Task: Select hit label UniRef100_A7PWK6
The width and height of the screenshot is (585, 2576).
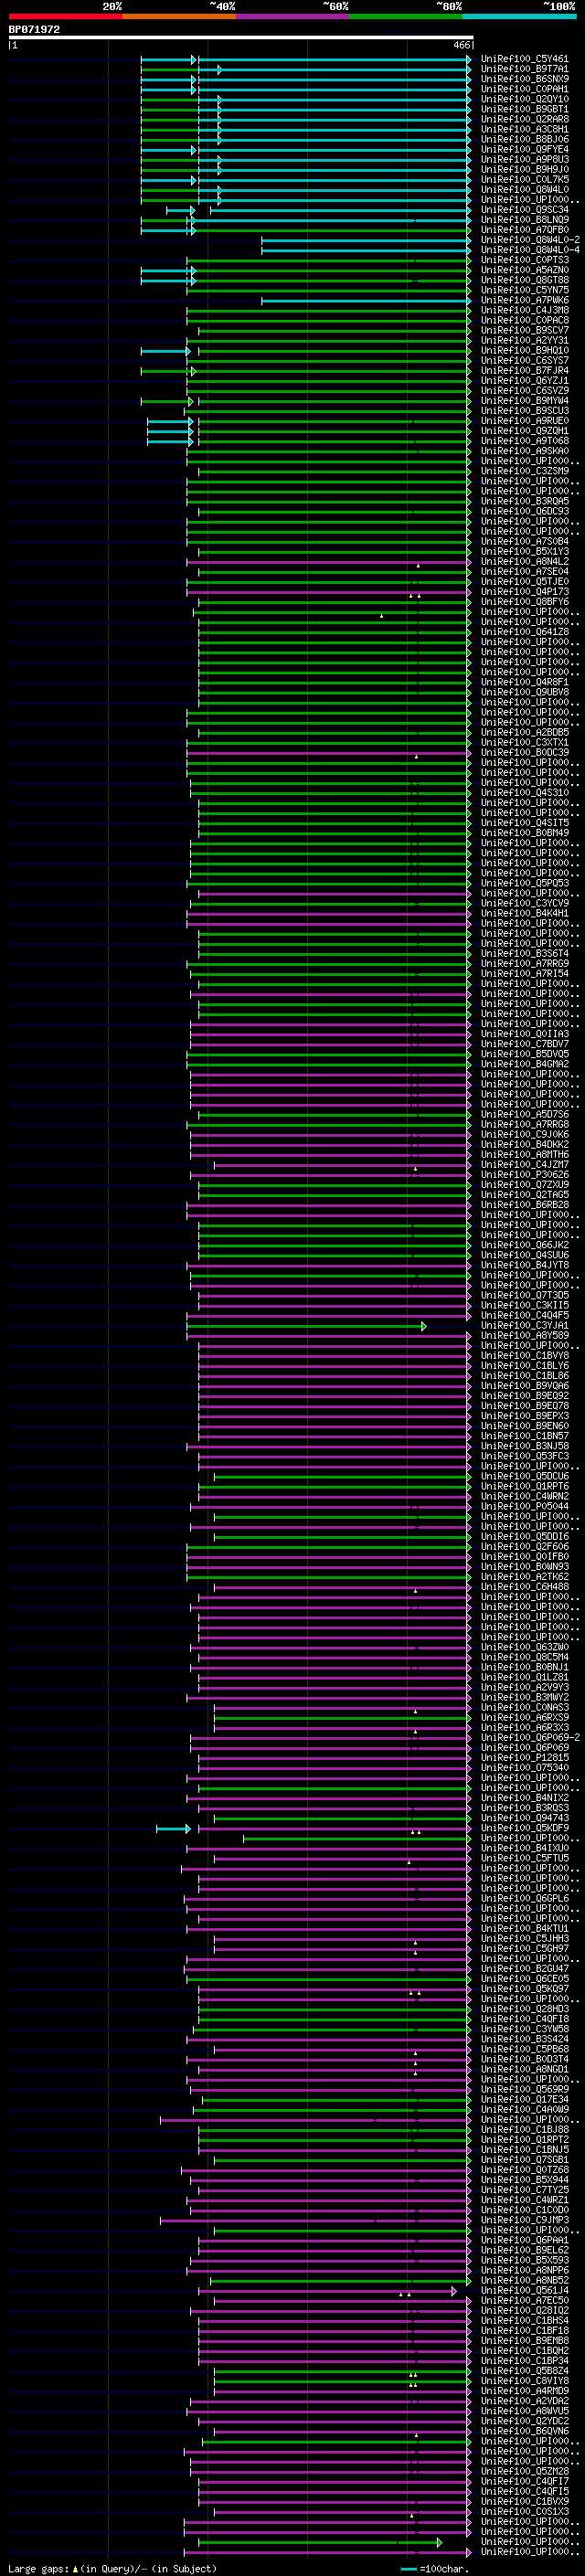Action: click(525, 300)
